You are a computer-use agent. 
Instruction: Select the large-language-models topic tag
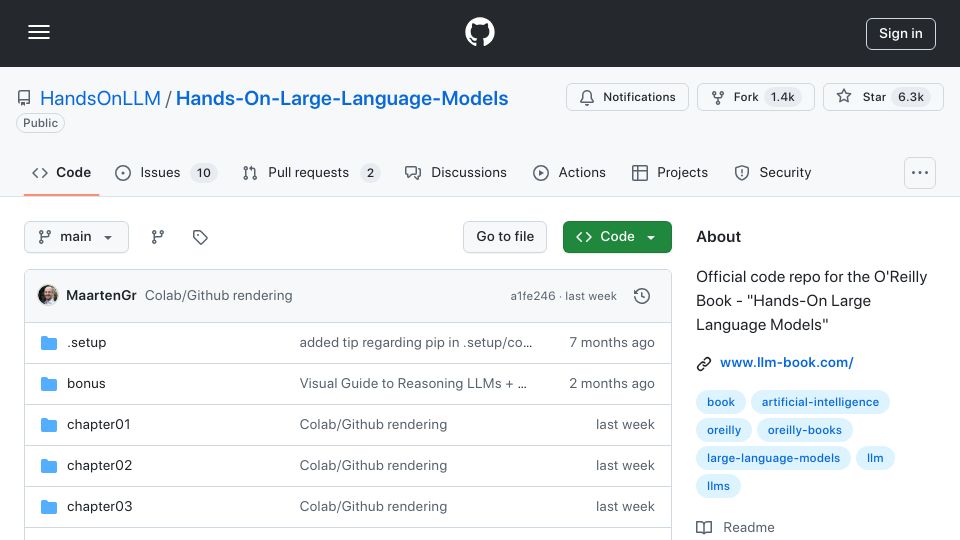pos(773,459)
